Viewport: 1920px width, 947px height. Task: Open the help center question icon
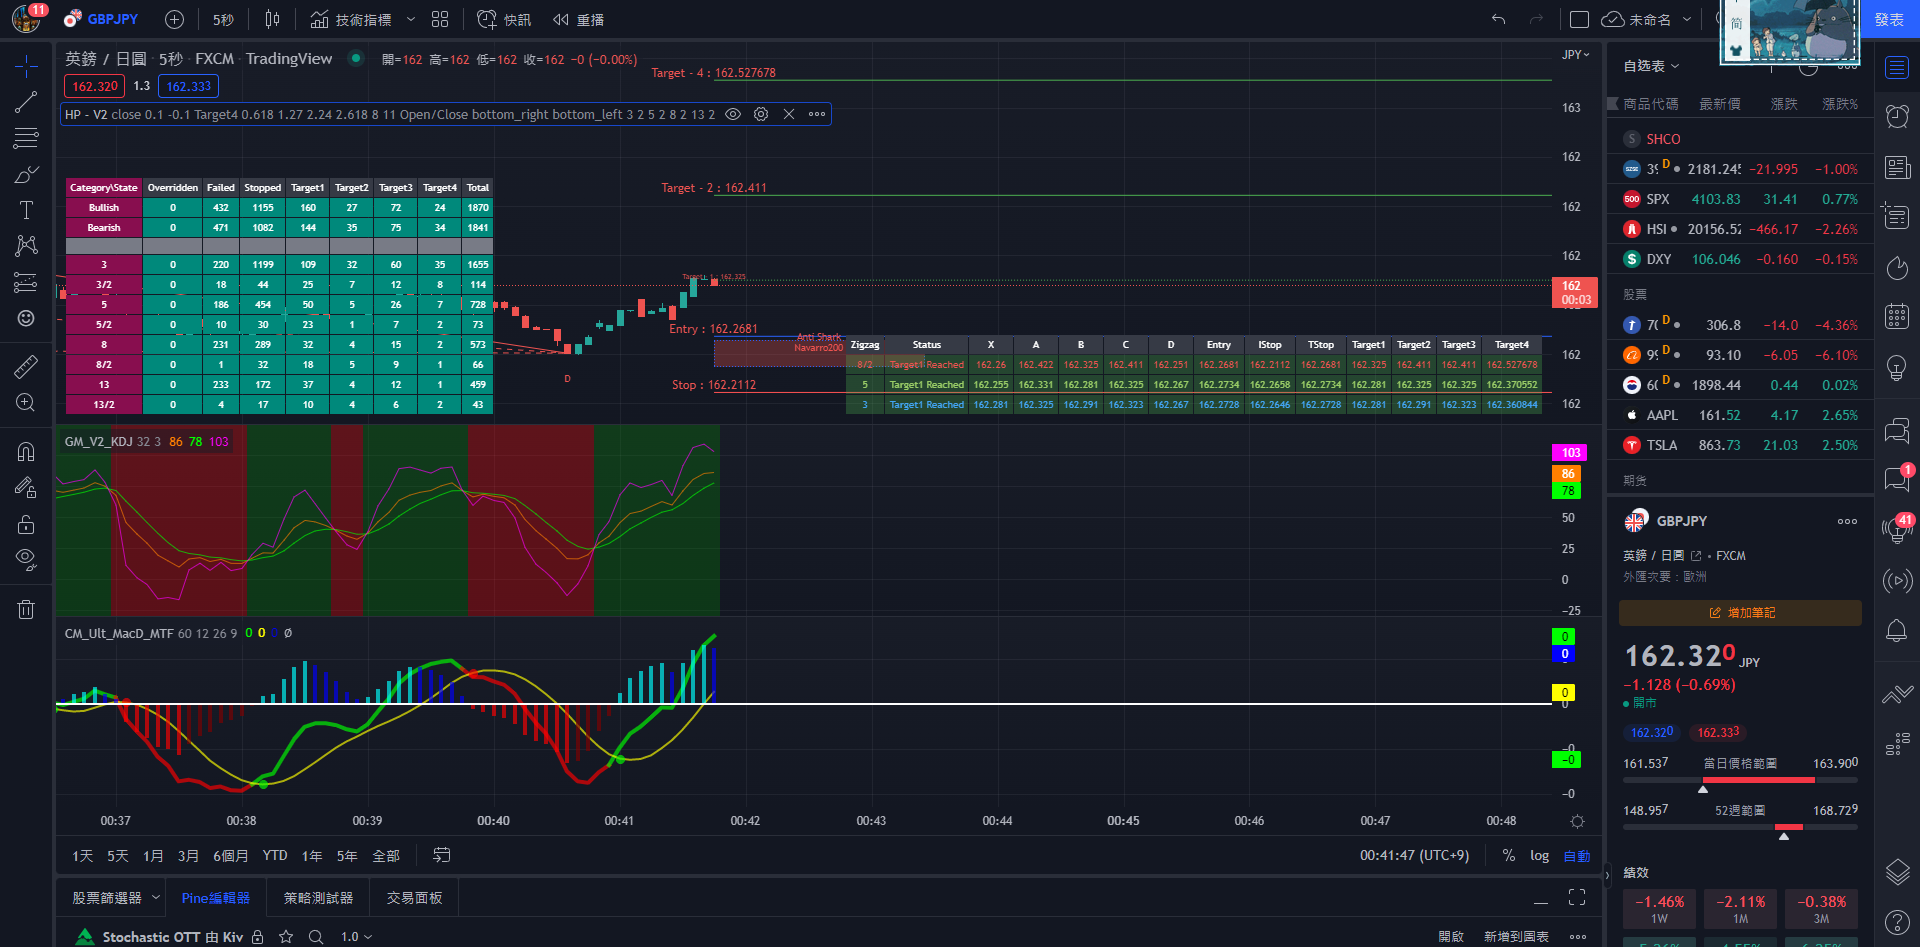[1897, 922]
